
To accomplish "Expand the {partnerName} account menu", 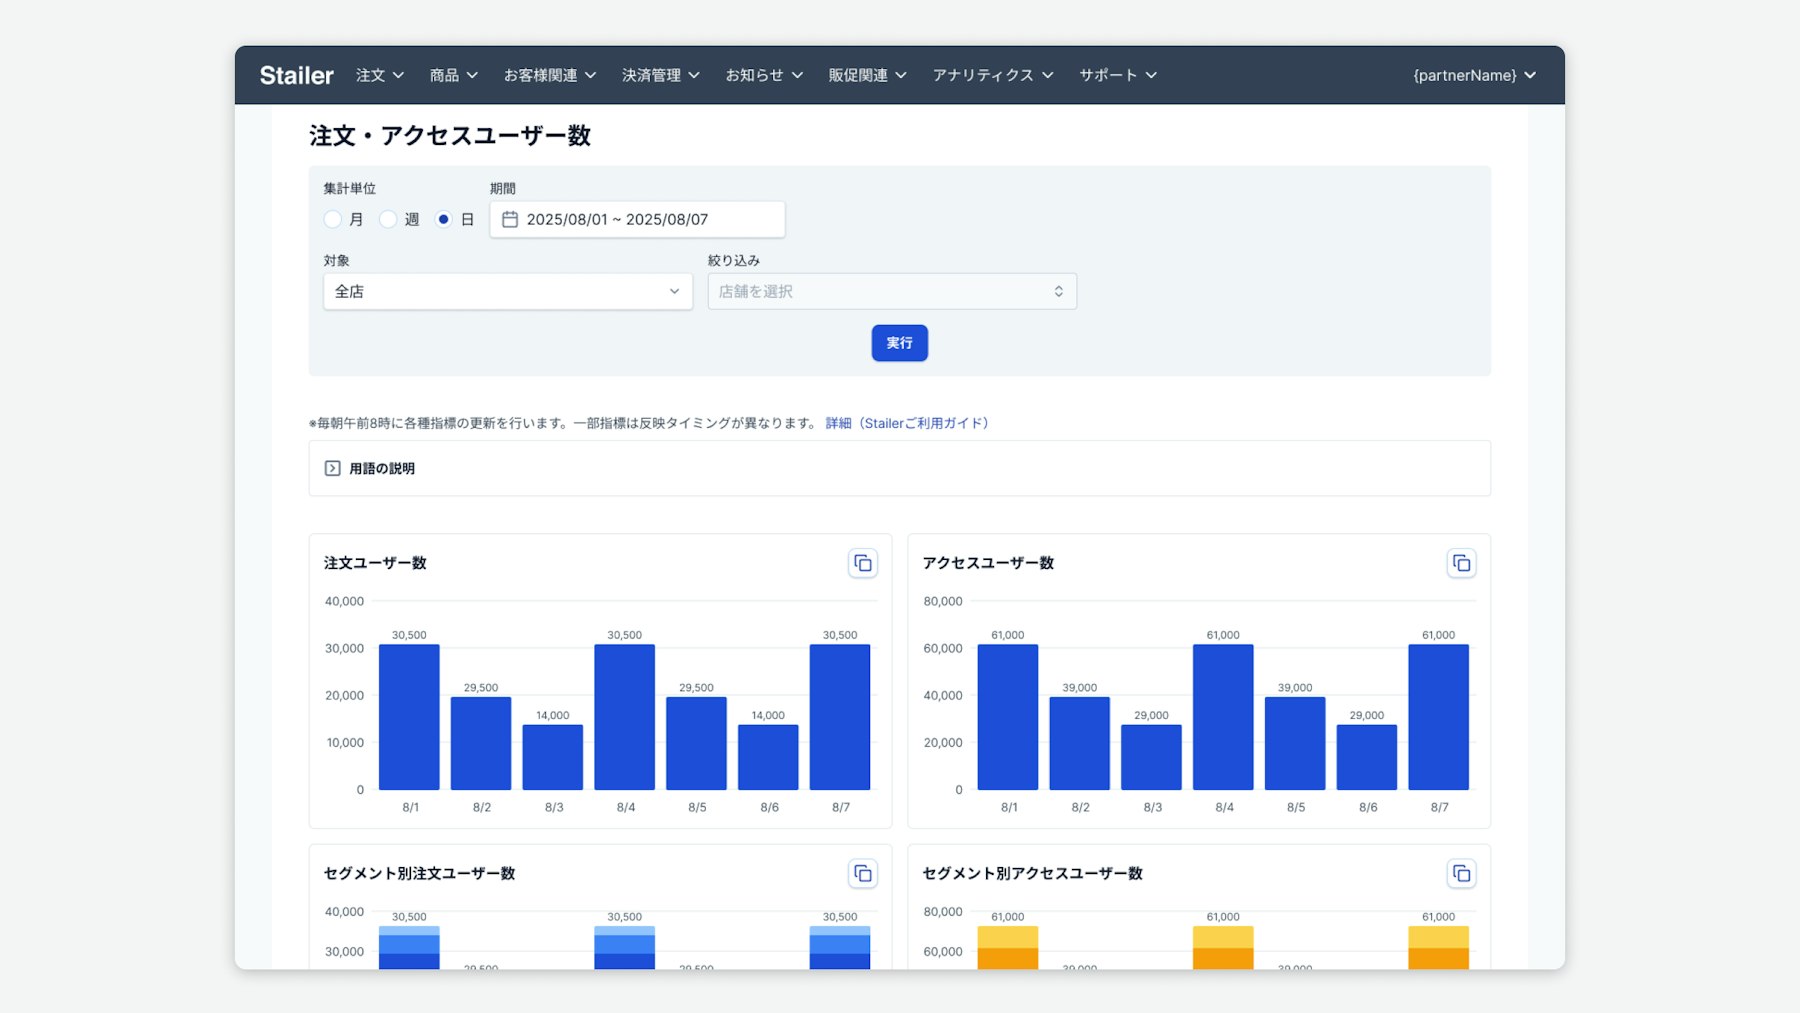I will (x=1473, y=75).
